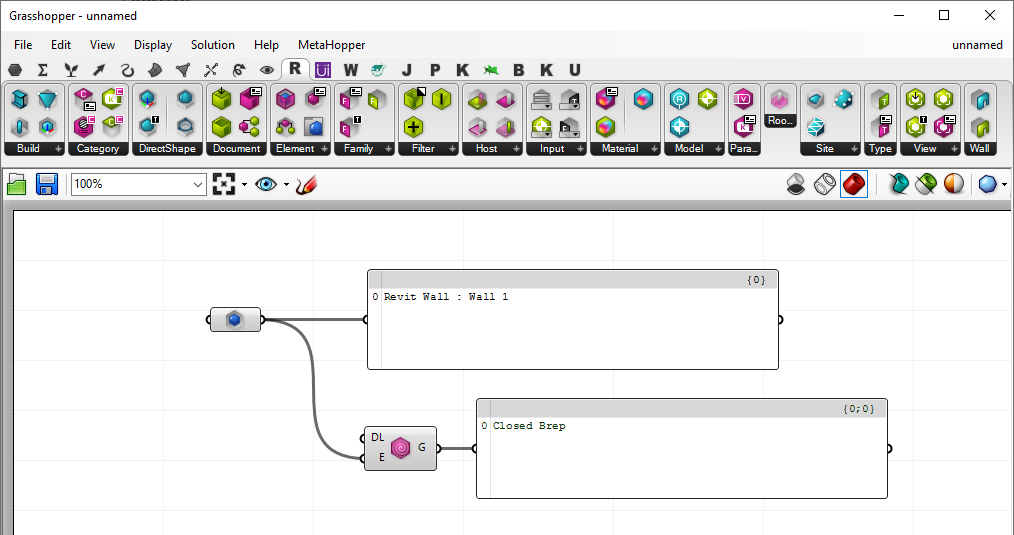The width and height of the screenshot is (1014, 535).
Task: Toggle wireframe preview mode
Action: point(825,184)
